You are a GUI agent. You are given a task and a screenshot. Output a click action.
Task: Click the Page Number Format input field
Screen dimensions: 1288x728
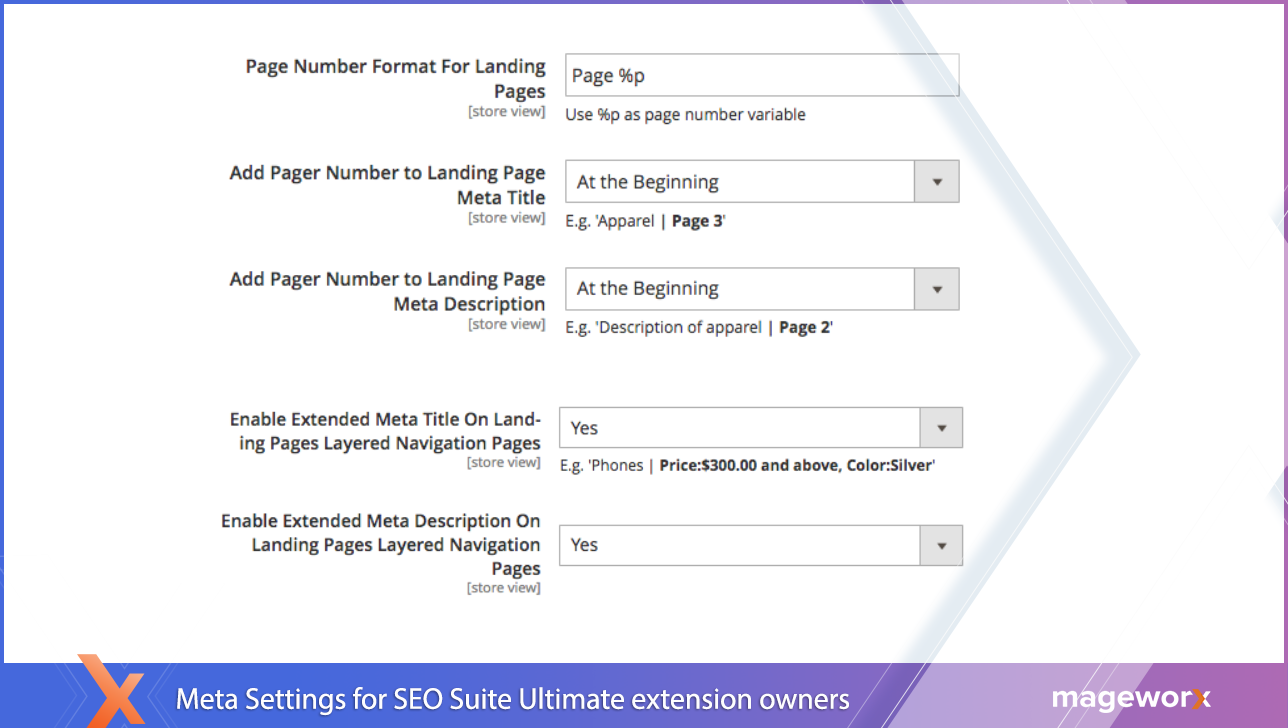pos(760,76)
